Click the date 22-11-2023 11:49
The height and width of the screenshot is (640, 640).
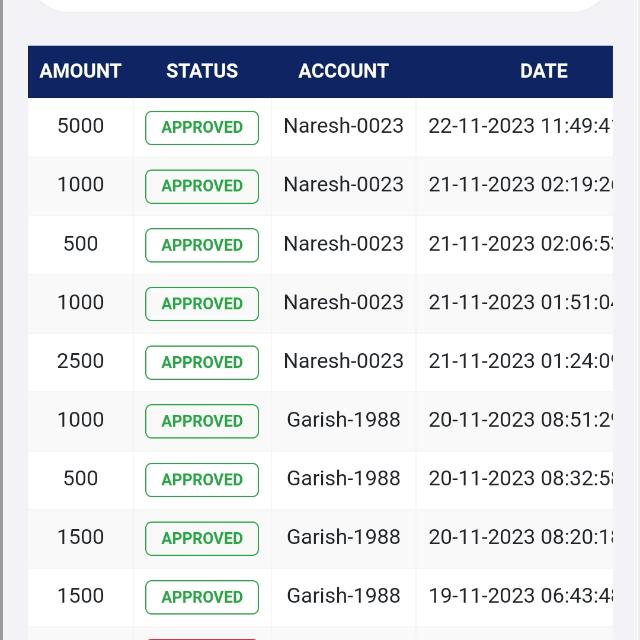point(520,126)
